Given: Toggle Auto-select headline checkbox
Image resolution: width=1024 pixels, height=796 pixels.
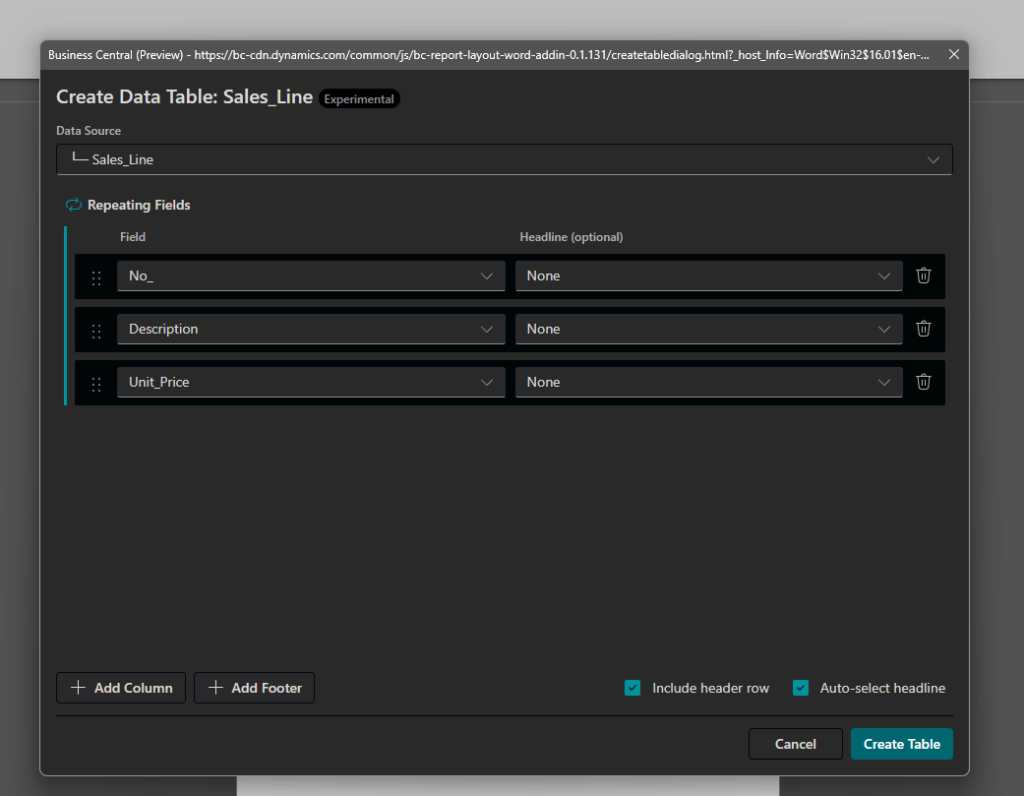Looking at the screenshot, I should 801,688.
